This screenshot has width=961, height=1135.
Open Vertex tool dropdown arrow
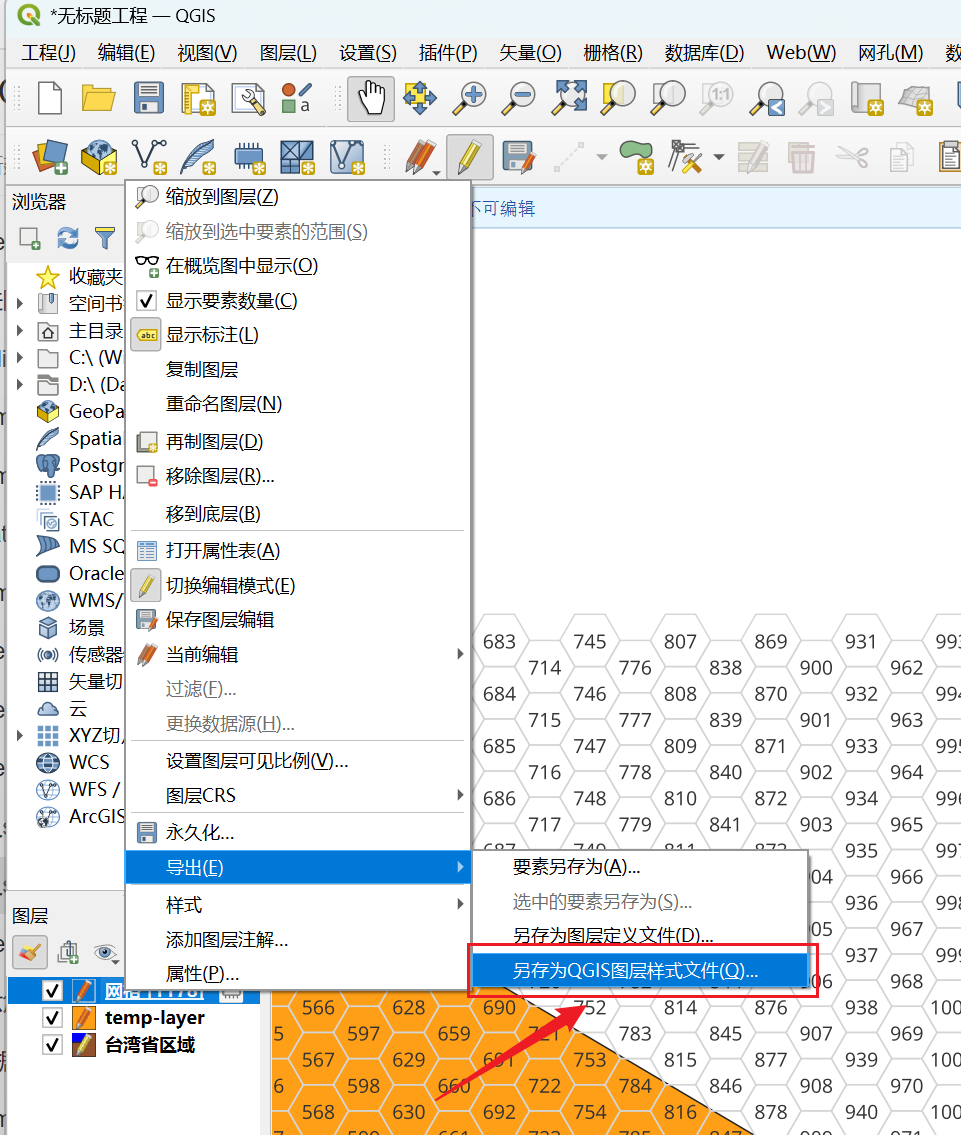(719, 156)
